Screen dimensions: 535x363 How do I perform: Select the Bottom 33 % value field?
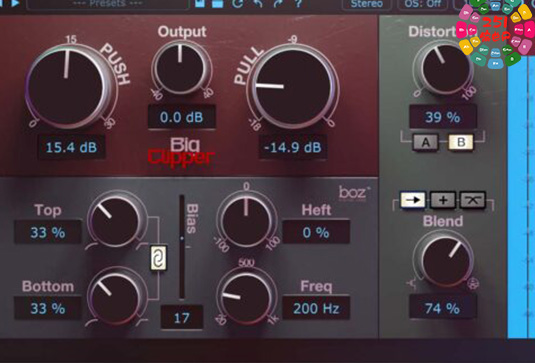[48, 309]
